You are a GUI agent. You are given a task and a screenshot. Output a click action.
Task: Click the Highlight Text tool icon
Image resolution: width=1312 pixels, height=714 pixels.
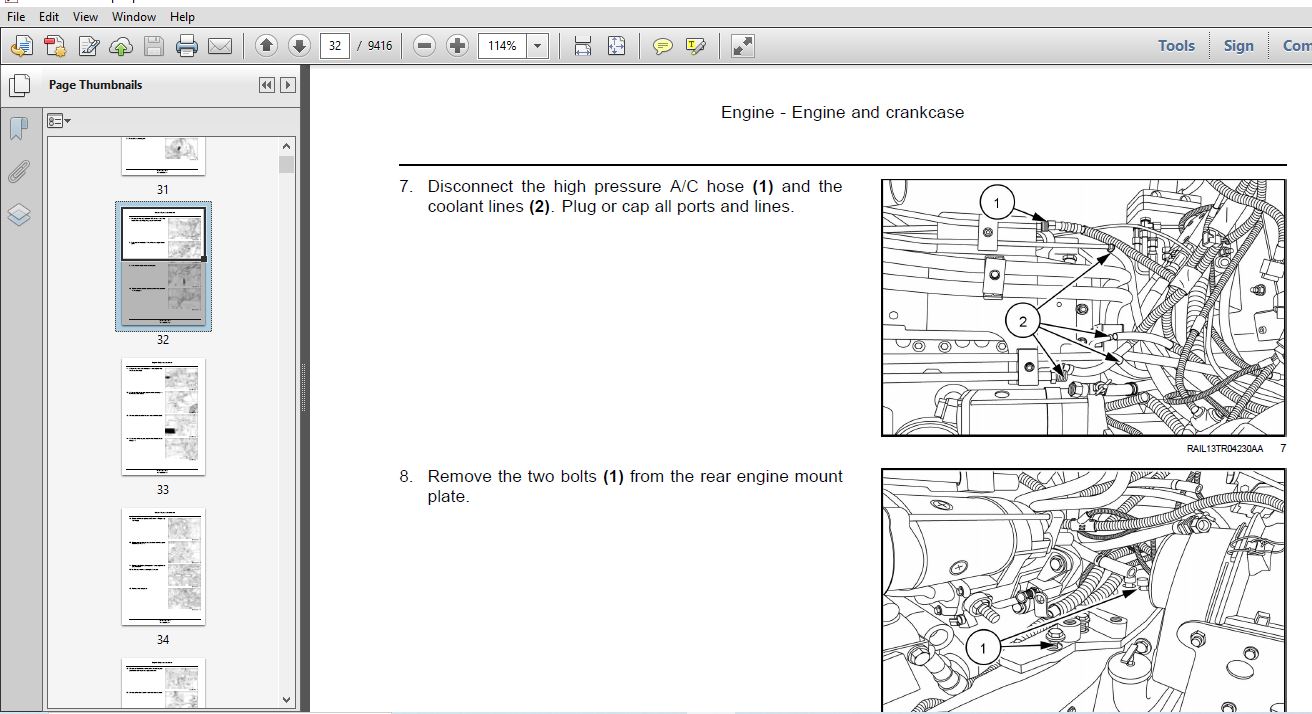click(x=696, y=45)
